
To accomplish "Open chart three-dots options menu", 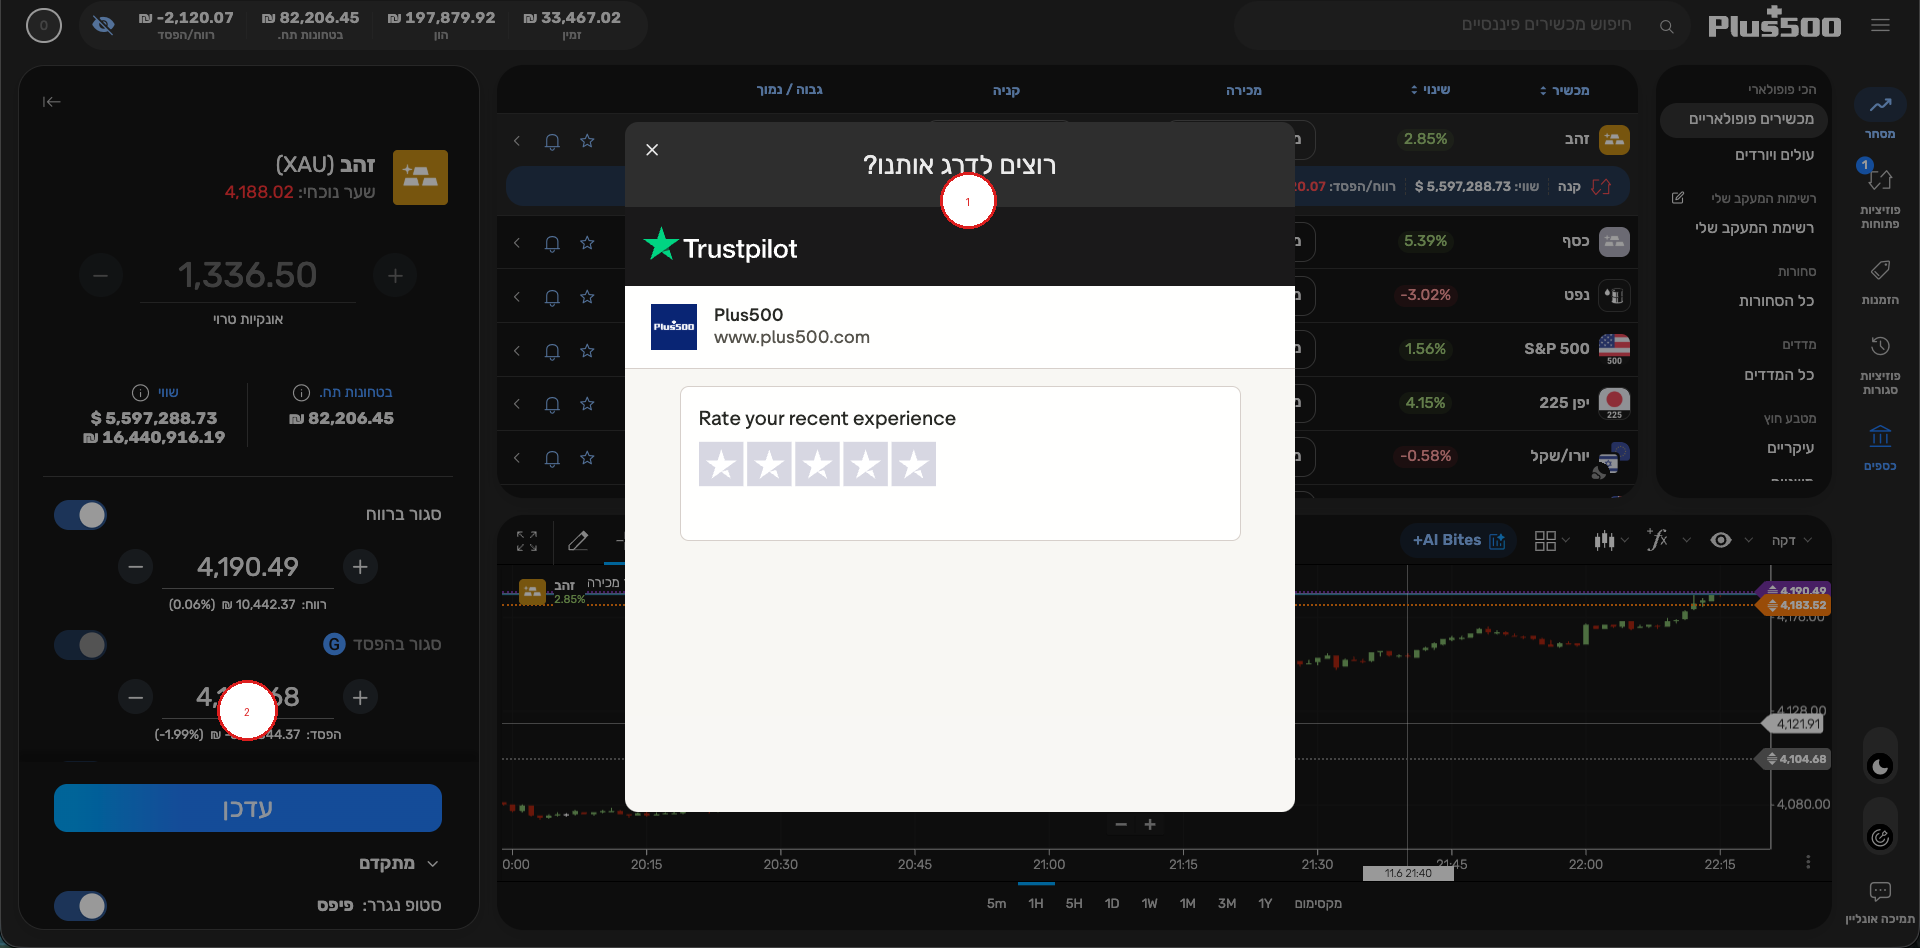I will coord(1808,862).
